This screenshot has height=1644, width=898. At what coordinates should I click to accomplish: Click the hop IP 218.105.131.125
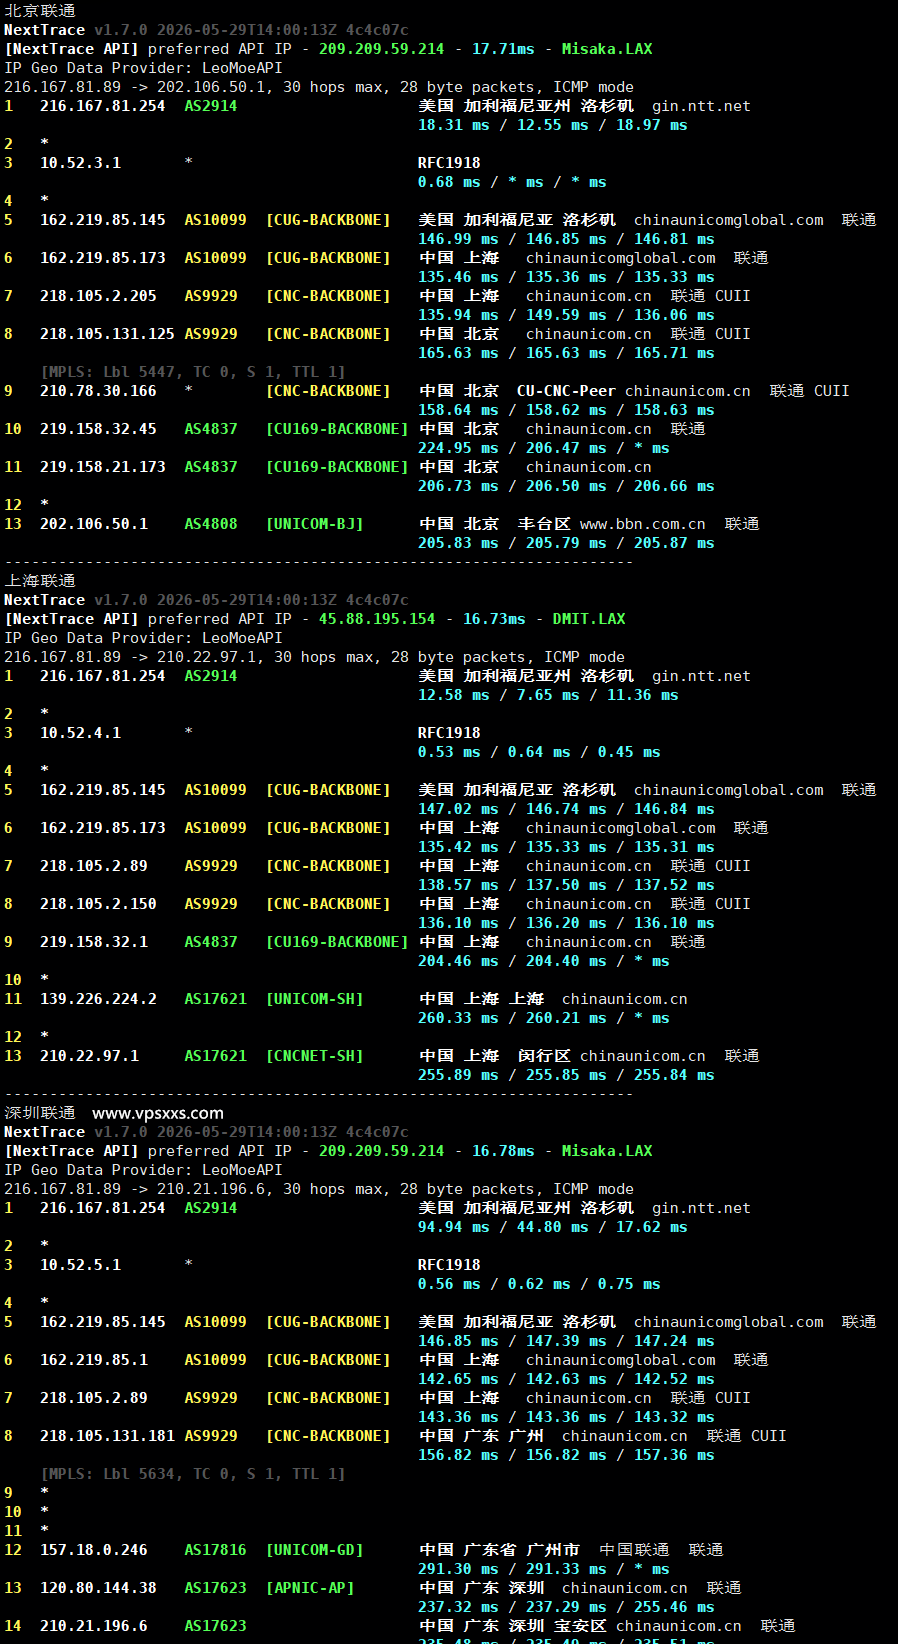(107, 334)
